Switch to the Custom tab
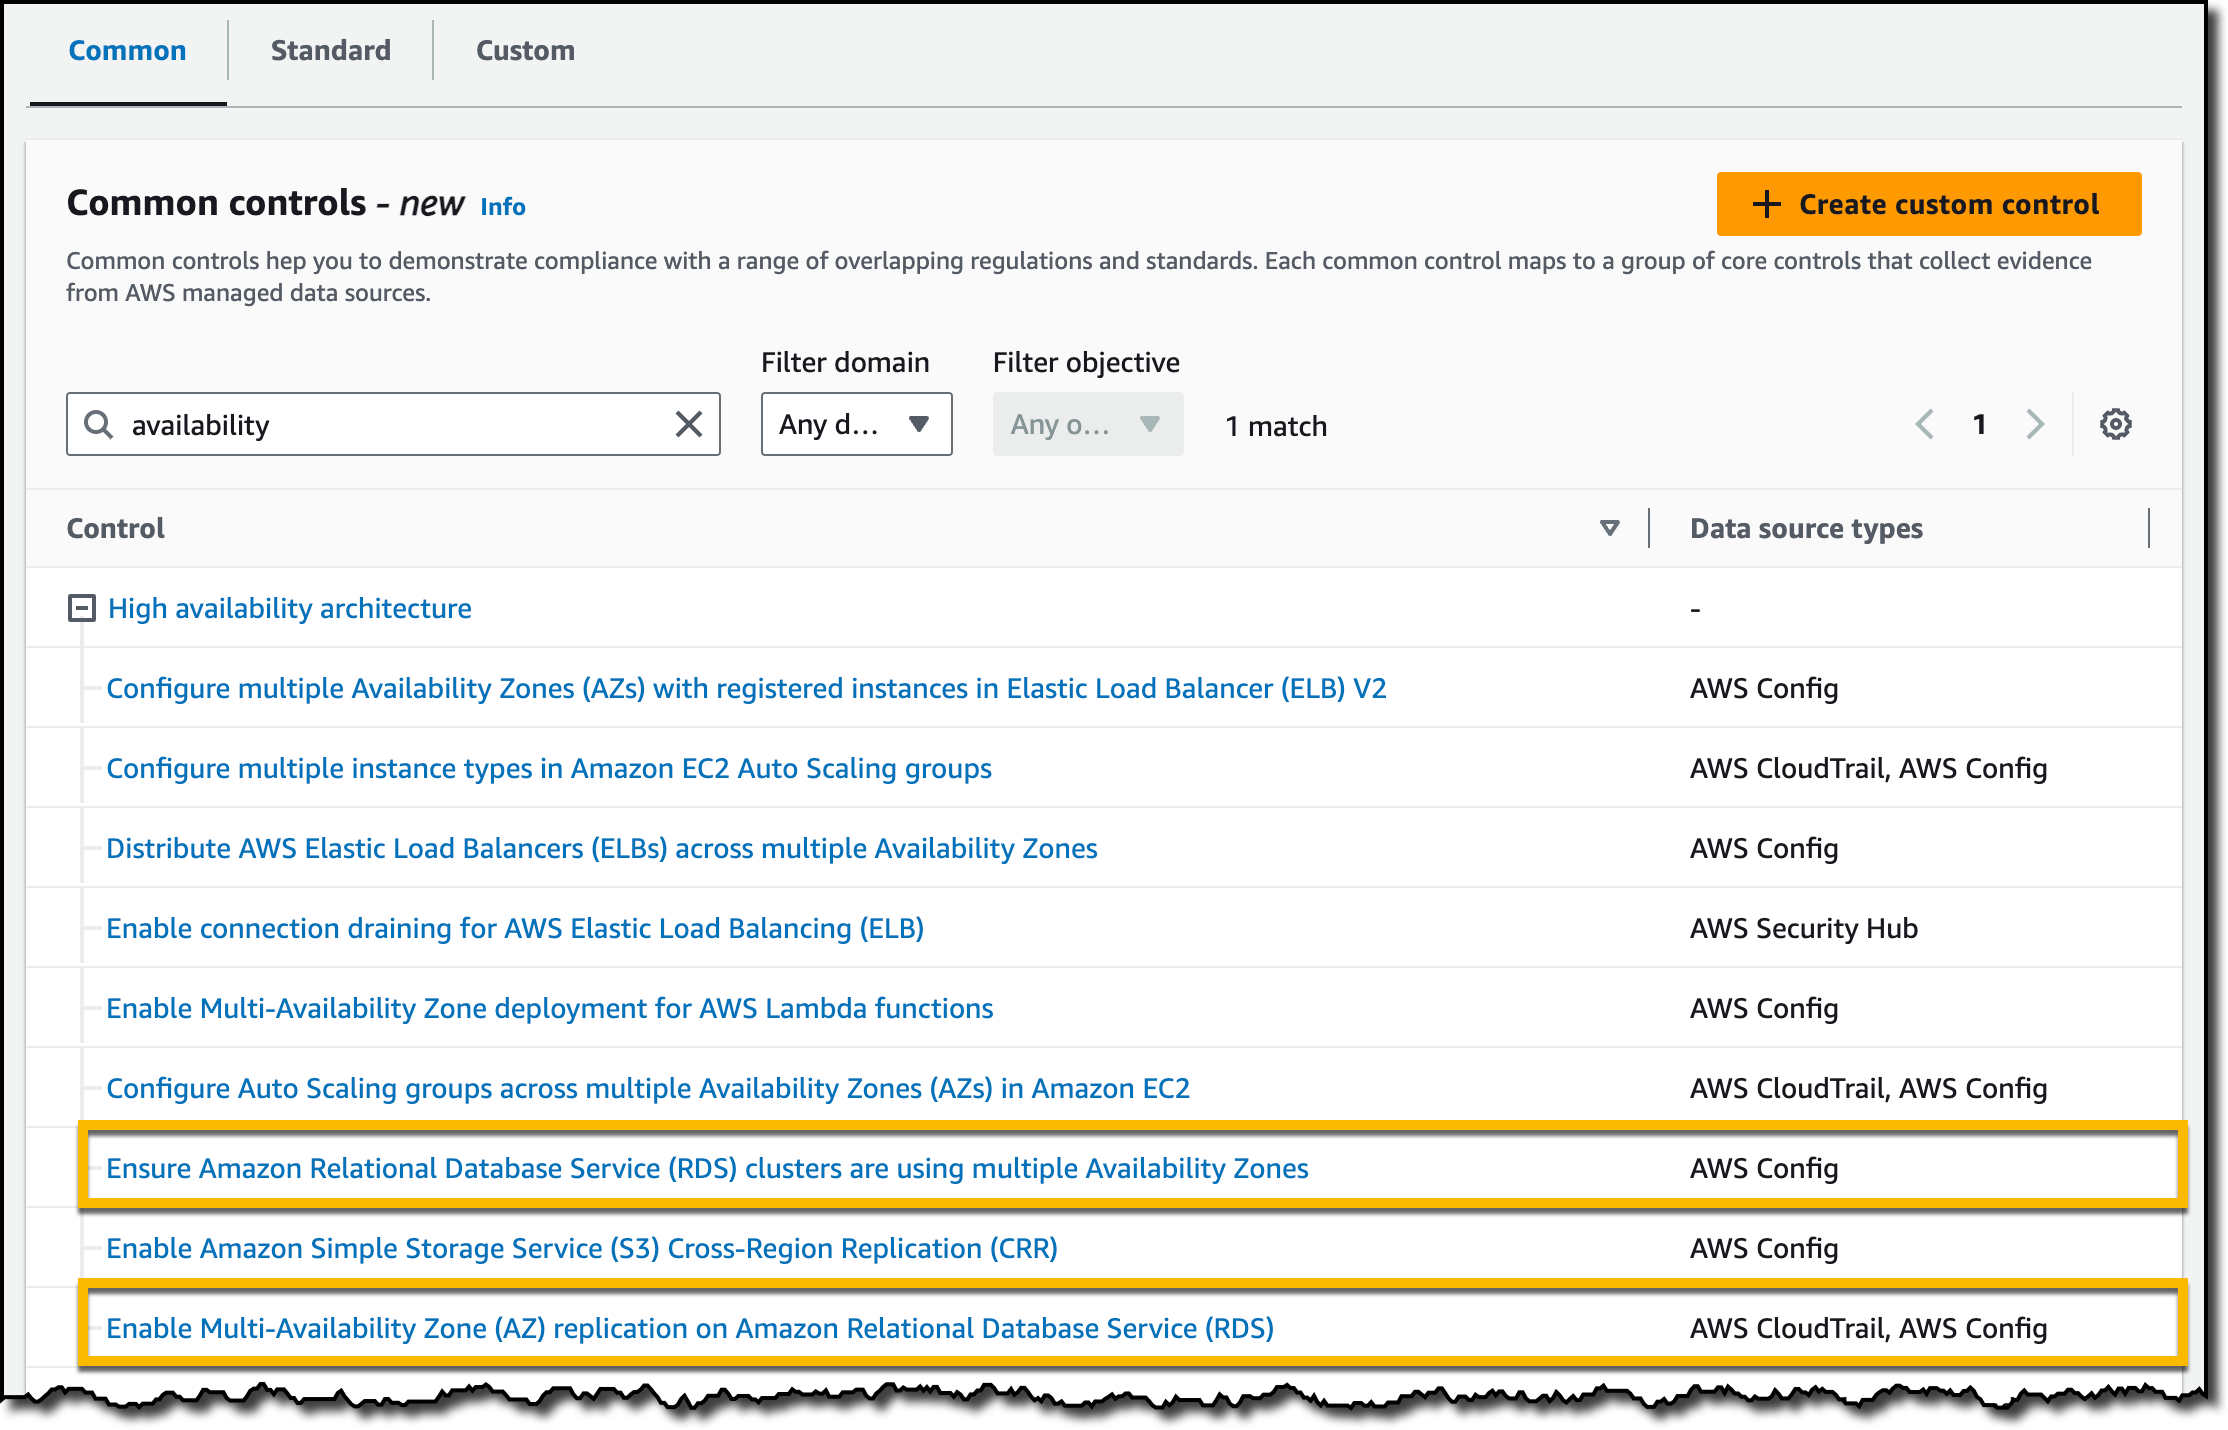 click(525, 50)
